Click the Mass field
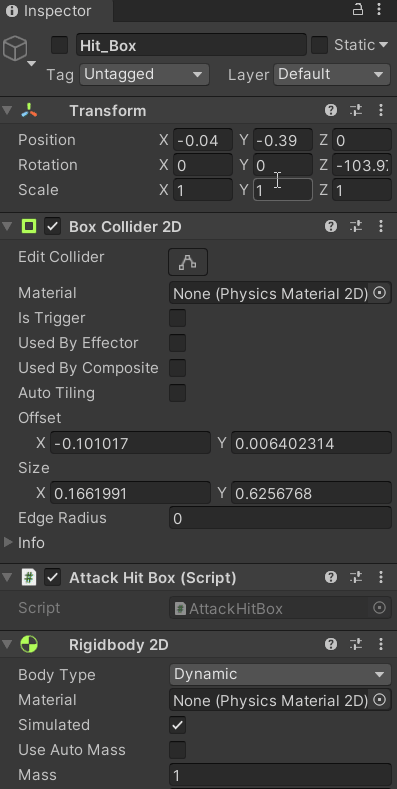The height and width of the screenshot is (789, 397). point(280,775)
